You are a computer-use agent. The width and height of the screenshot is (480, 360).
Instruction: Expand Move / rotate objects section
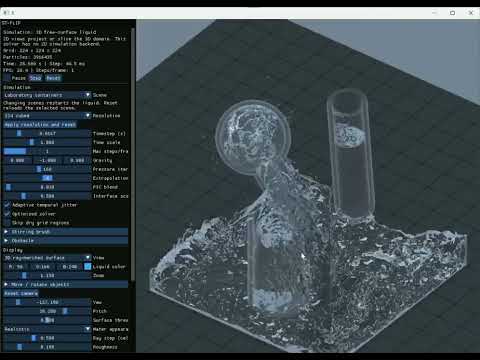(x=66, y=284)
